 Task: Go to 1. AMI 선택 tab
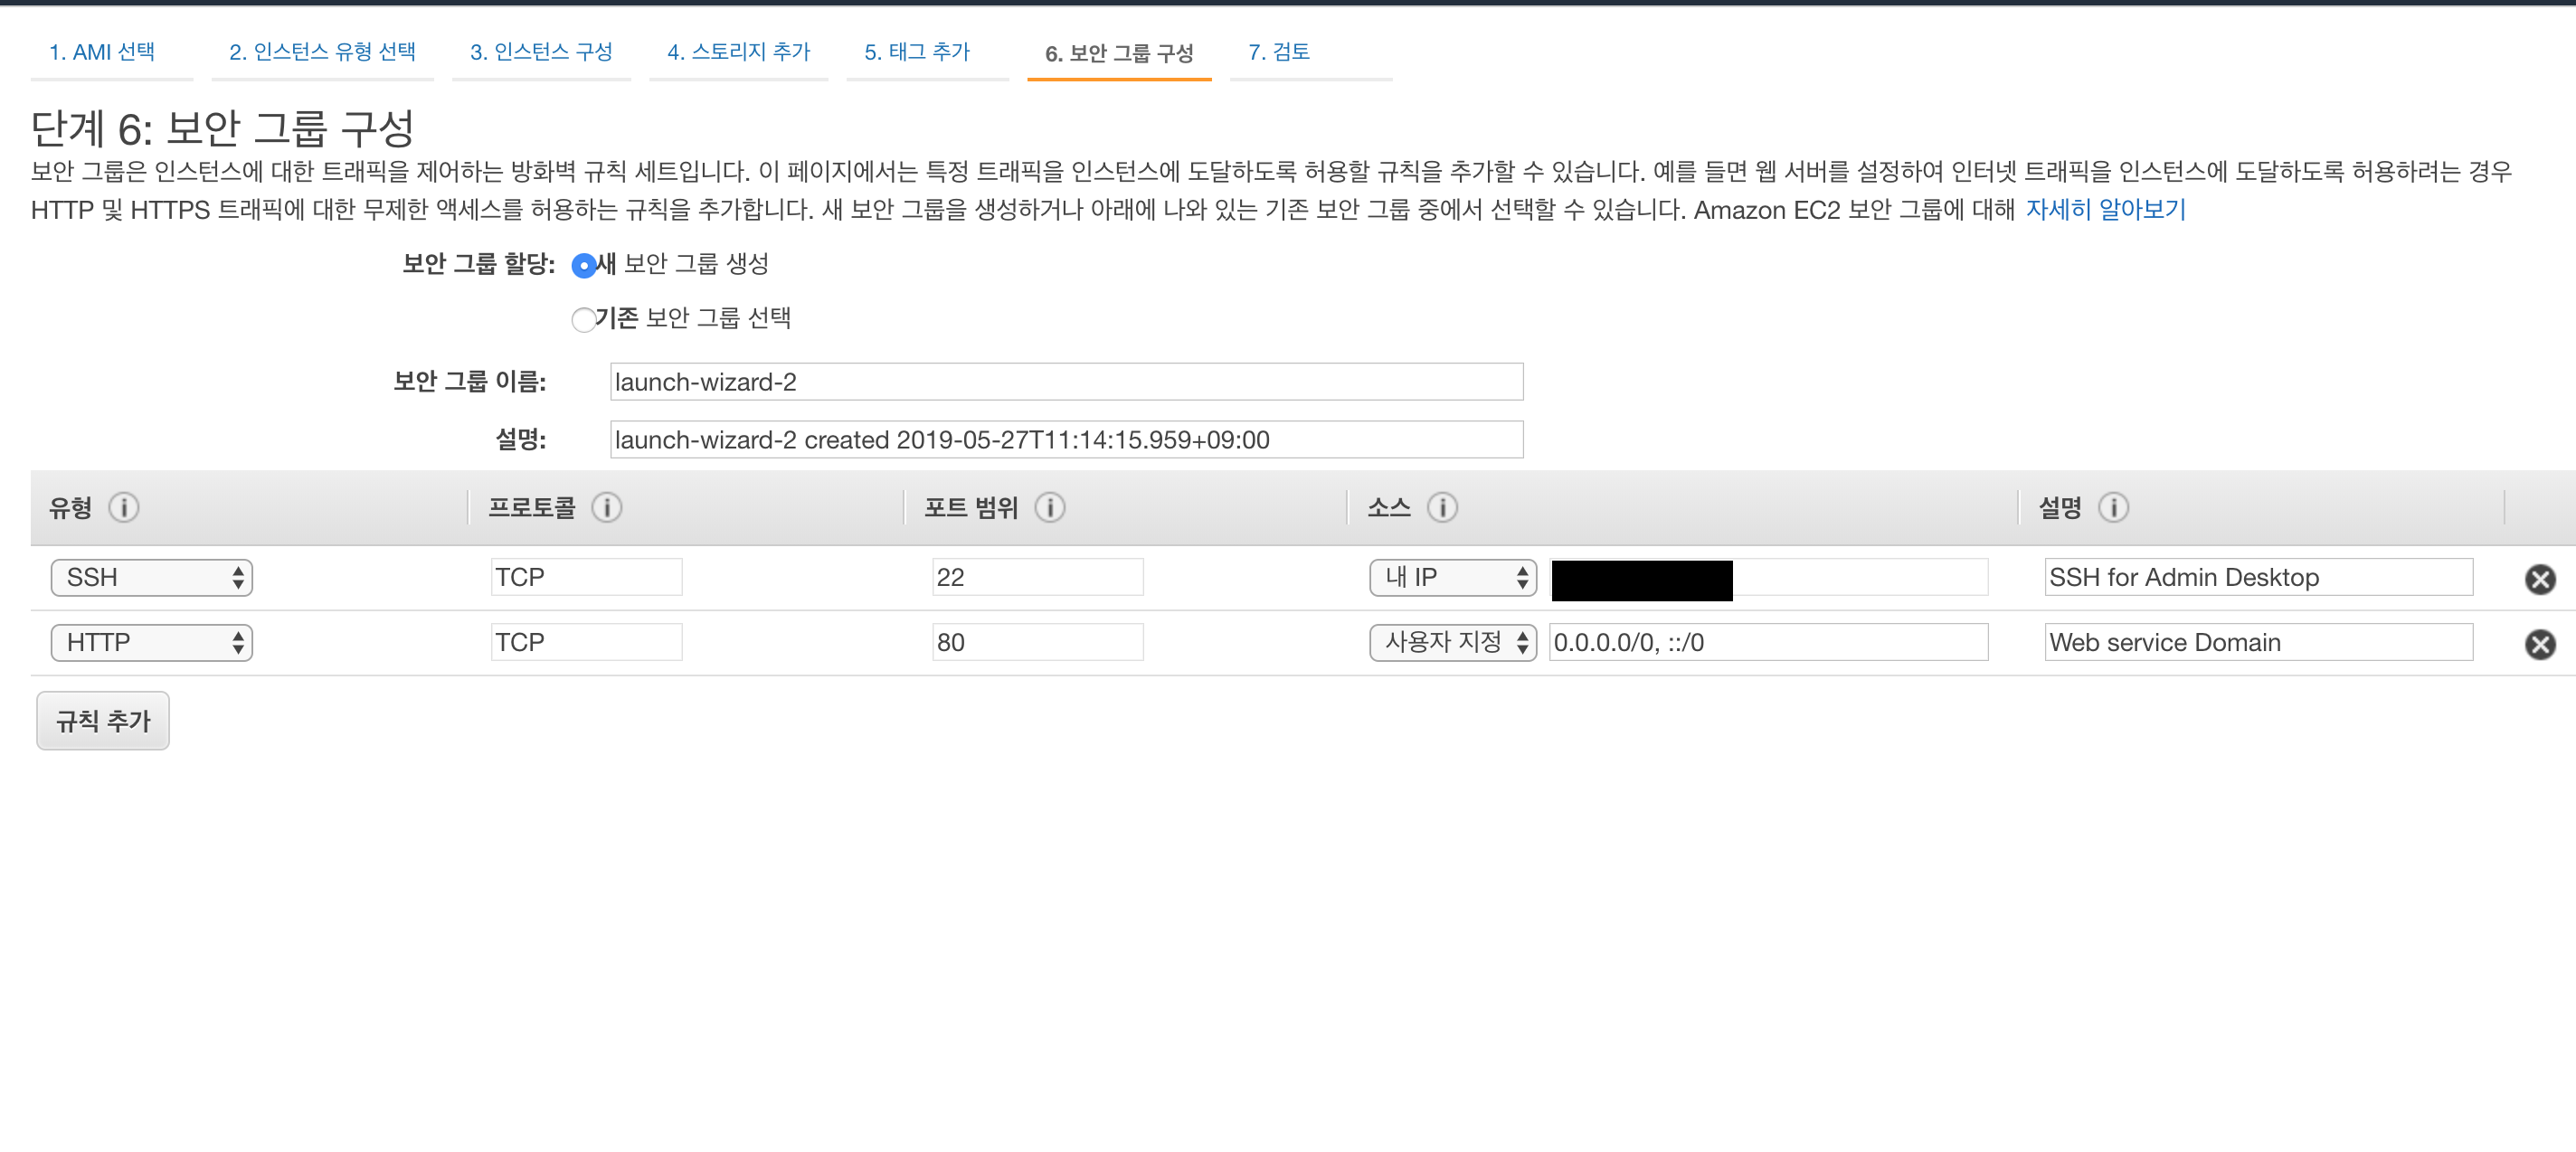click(x=102, y=52)
